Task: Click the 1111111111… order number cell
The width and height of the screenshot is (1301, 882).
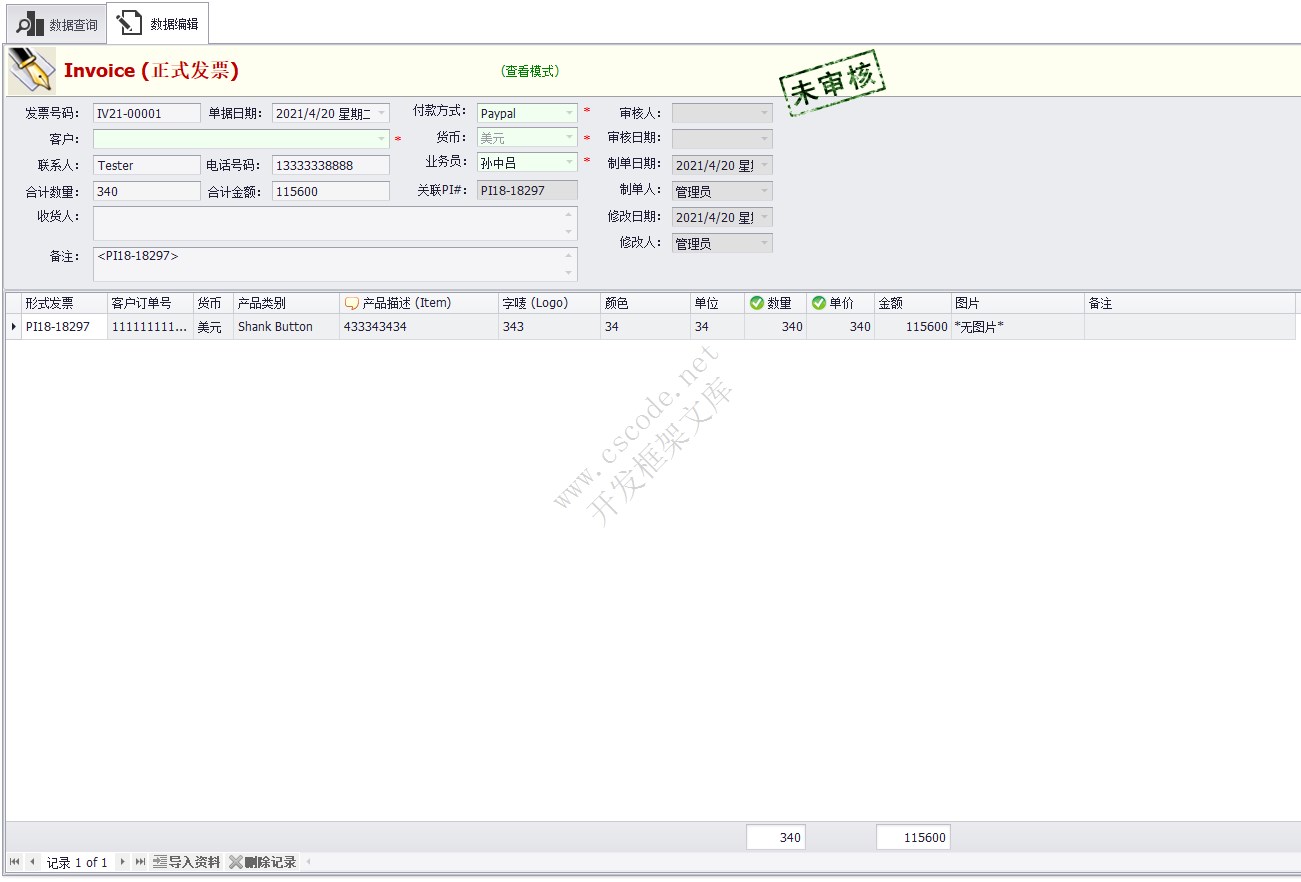Action: click(150, 327)
